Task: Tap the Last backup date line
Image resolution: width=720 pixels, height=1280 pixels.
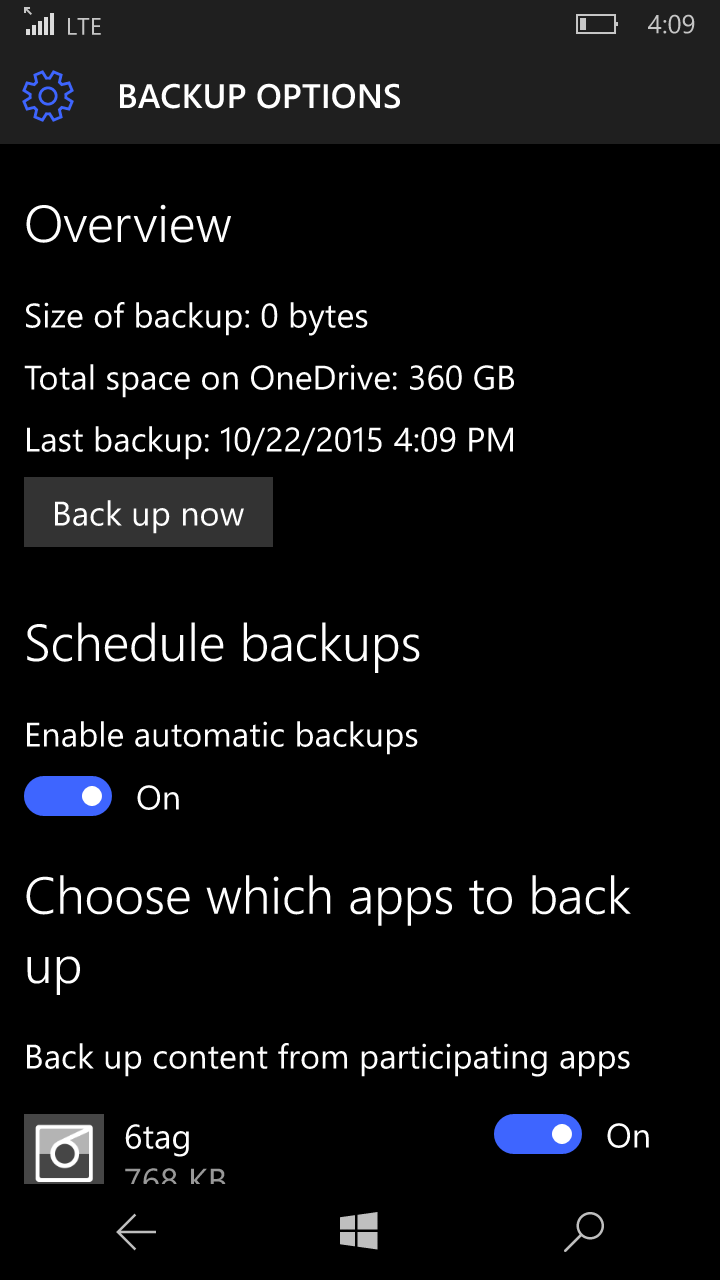Action: (269, 440)
